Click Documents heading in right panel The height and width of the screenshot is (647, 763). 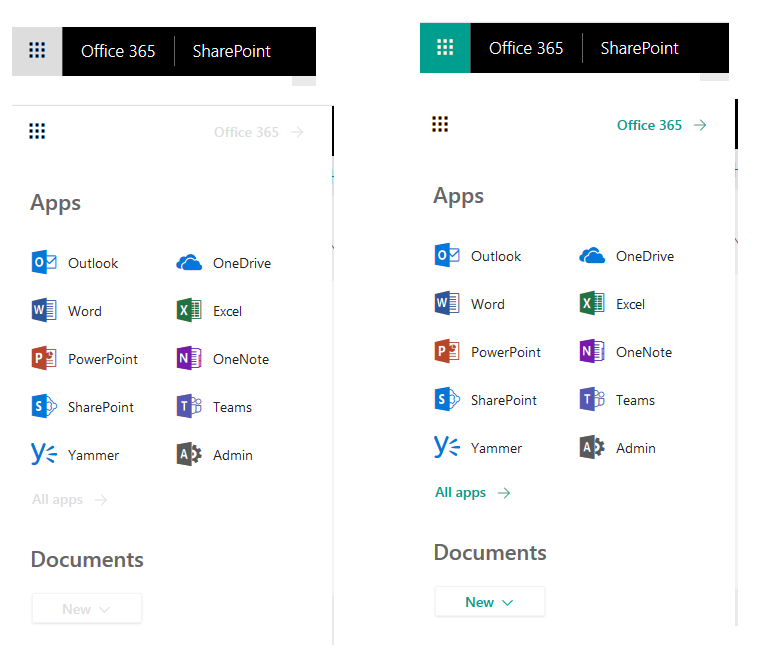click(x=490, y=553)
